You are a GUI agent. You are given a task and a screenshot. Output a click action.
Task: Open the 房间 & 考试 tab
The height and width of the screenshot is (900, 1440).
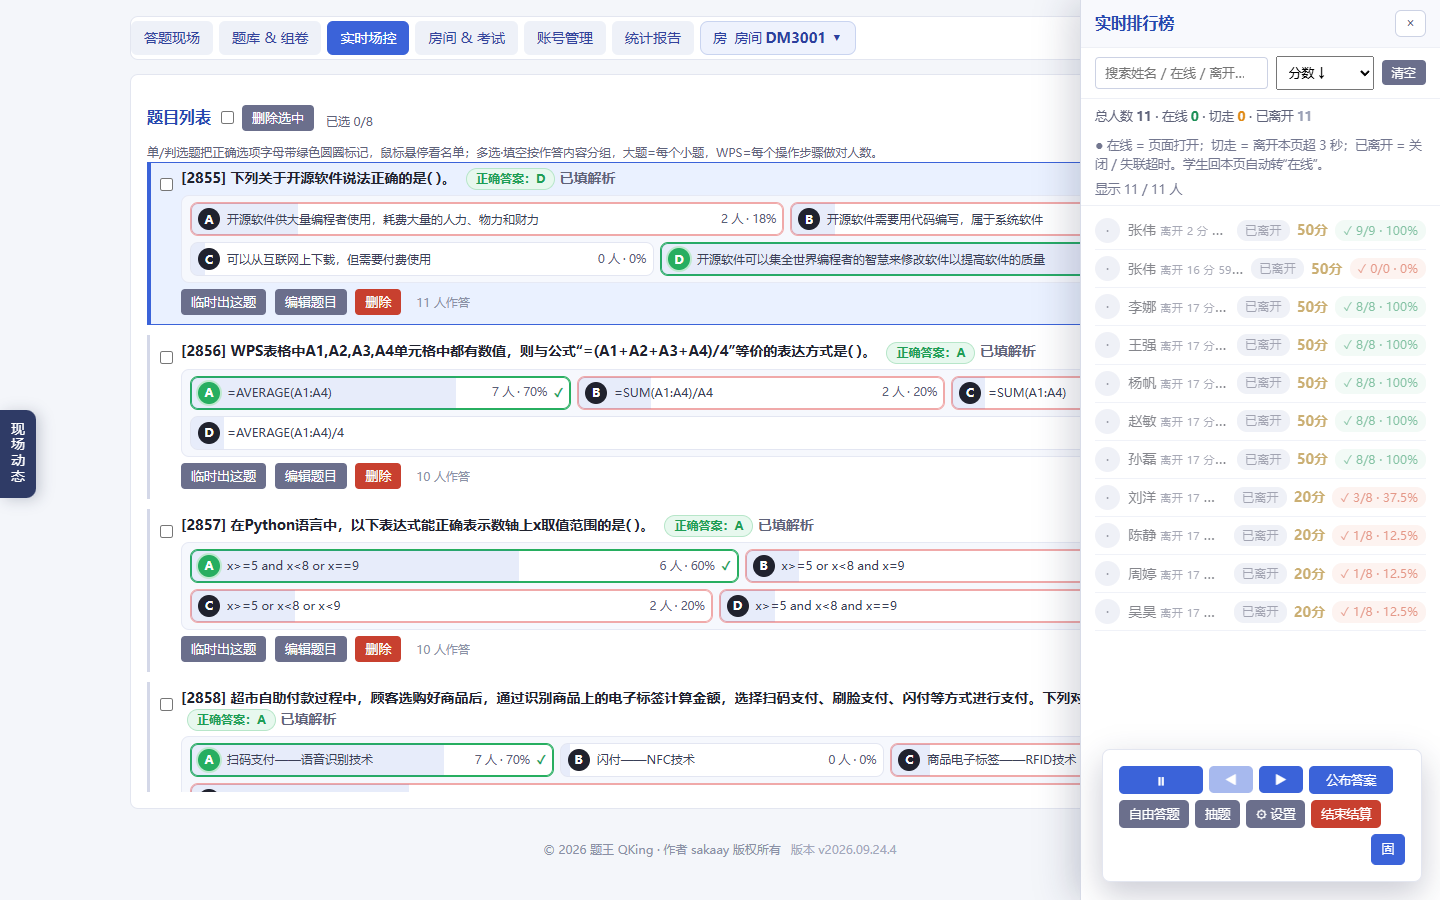click(x=466, y=38)
